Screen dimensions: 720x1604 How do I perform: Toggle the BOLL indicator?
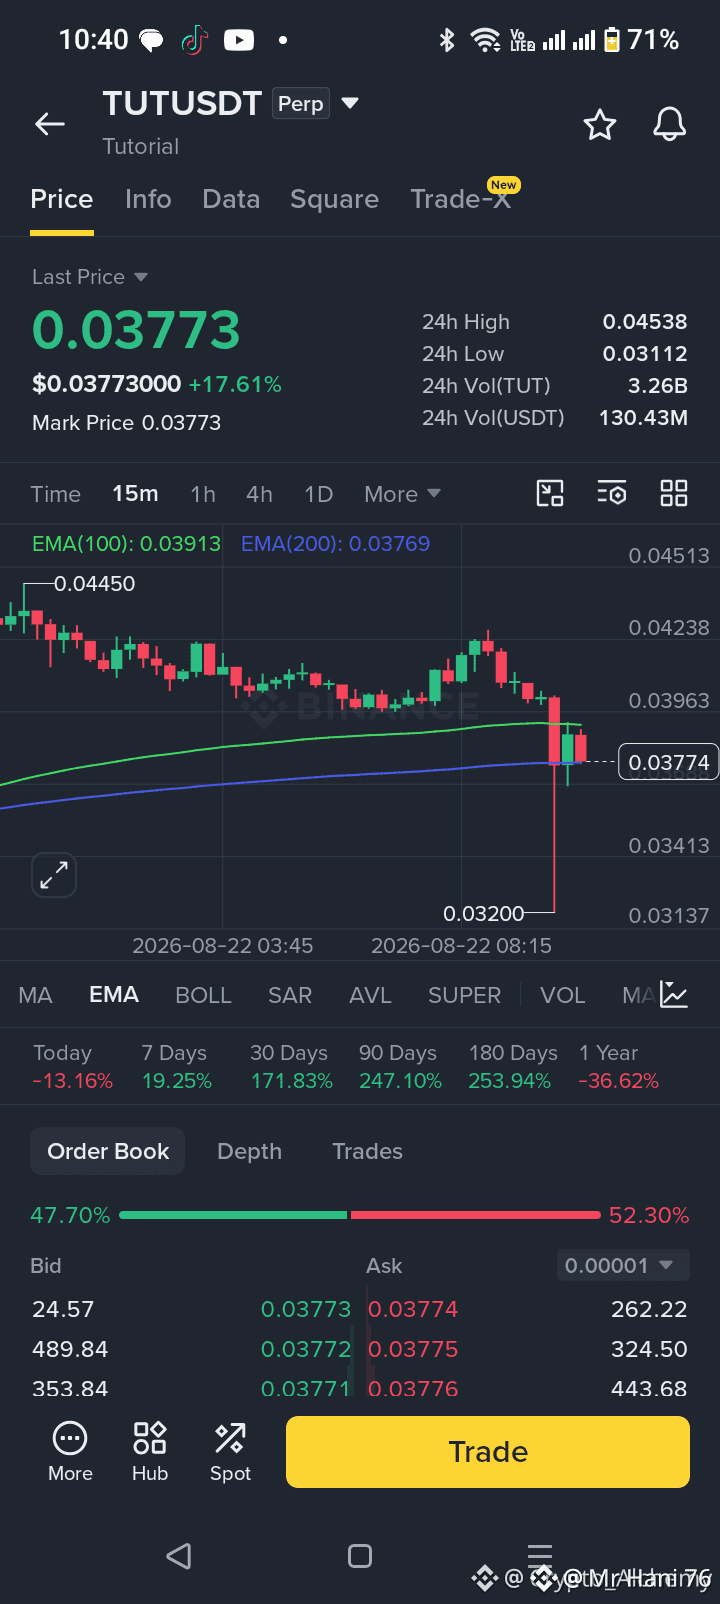[x=203, y=995]
